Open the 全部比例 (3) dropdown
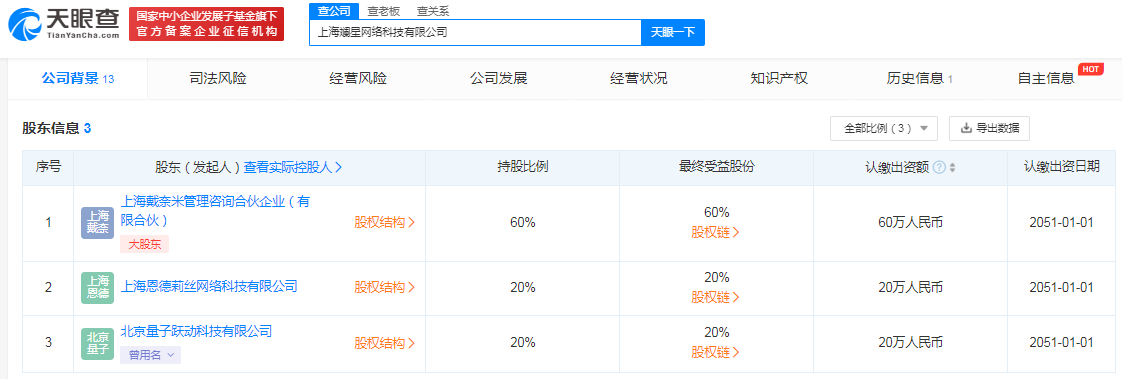 884,129
